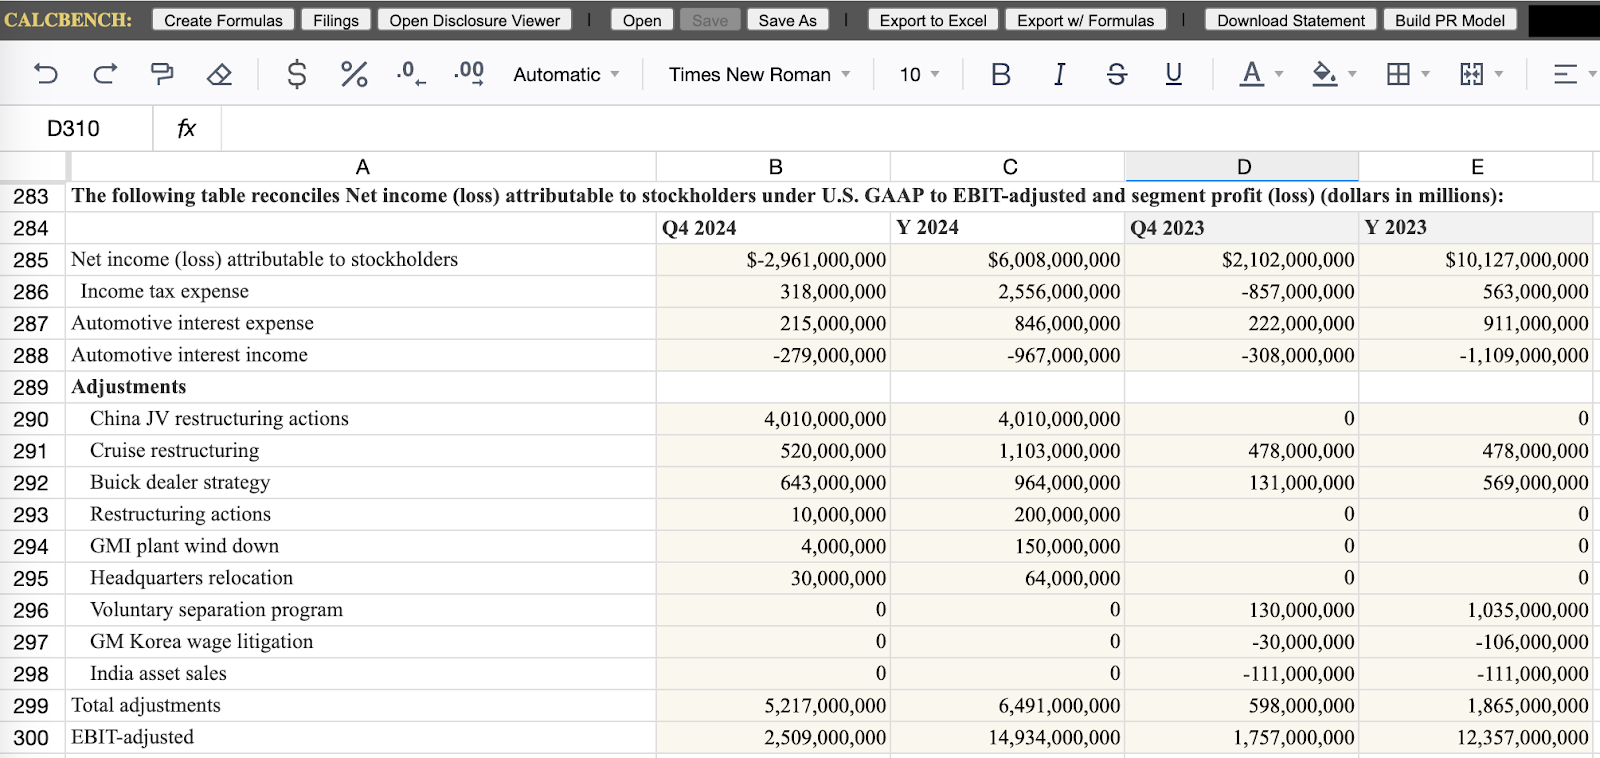This screenshot has width=1600, height=758.
Task: Open the Filings button
Action: [x=336, y=20]
